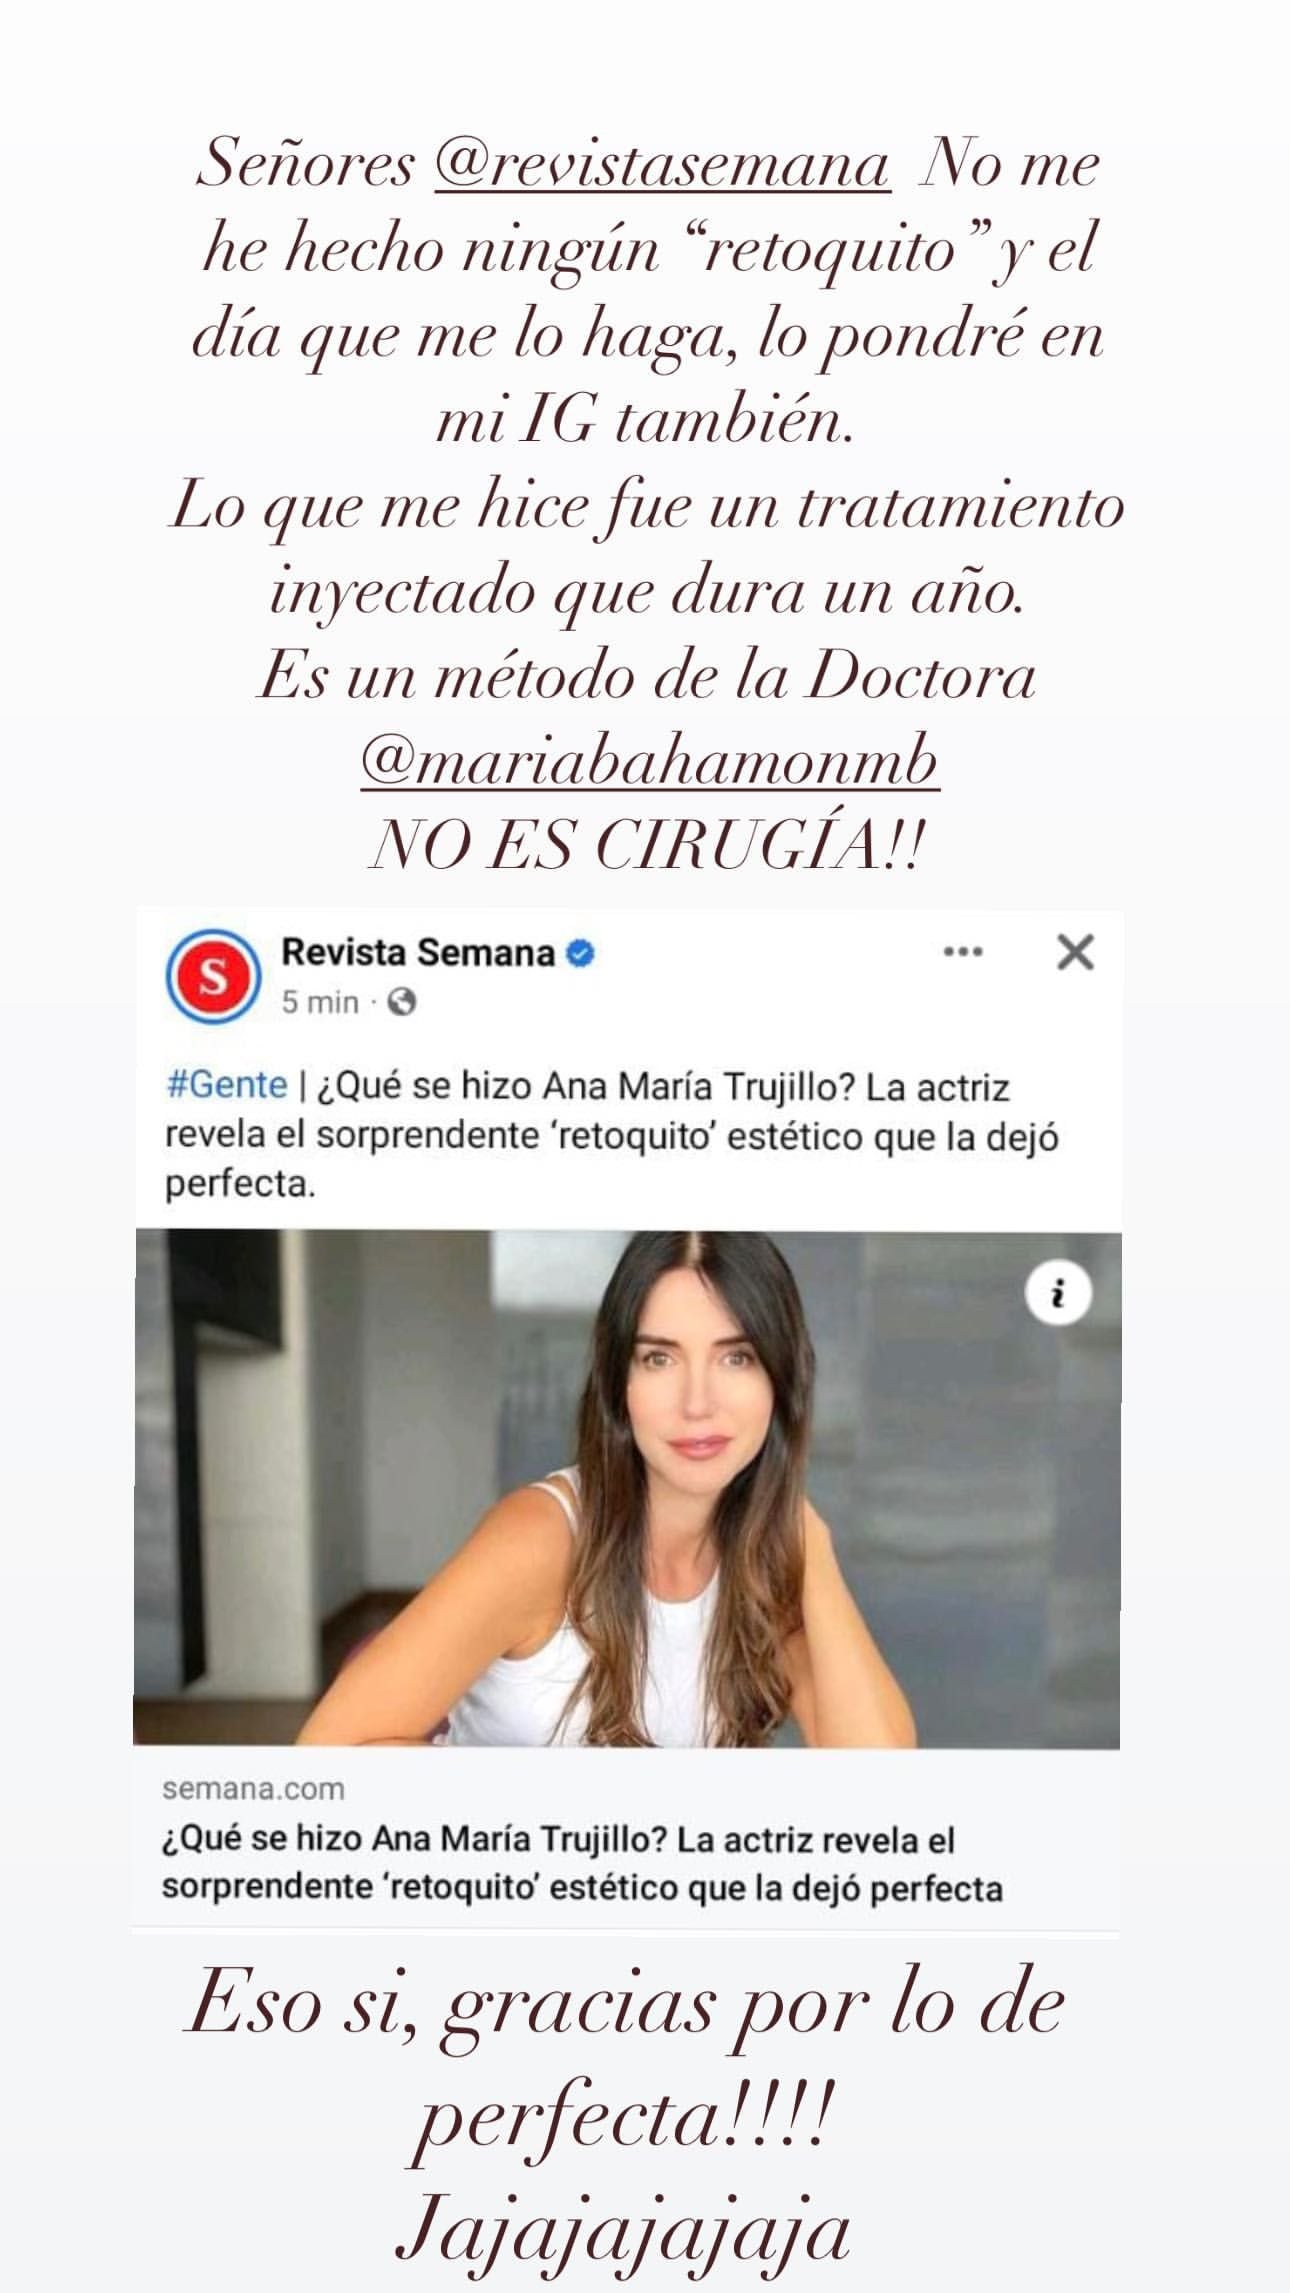Screen dimensions: 1290x2293
Task: Open the #Gente hashtag
Action: coord(225,1086)
